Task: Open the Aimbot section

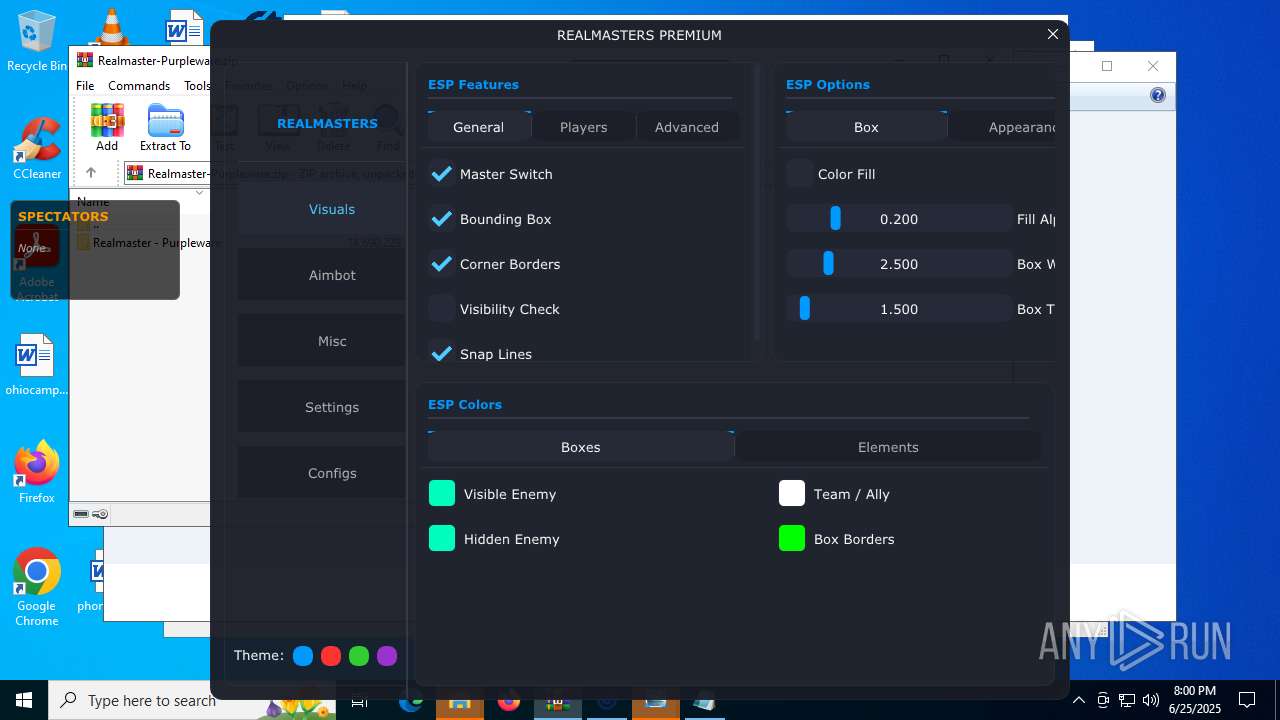Action: coord(322,275)
